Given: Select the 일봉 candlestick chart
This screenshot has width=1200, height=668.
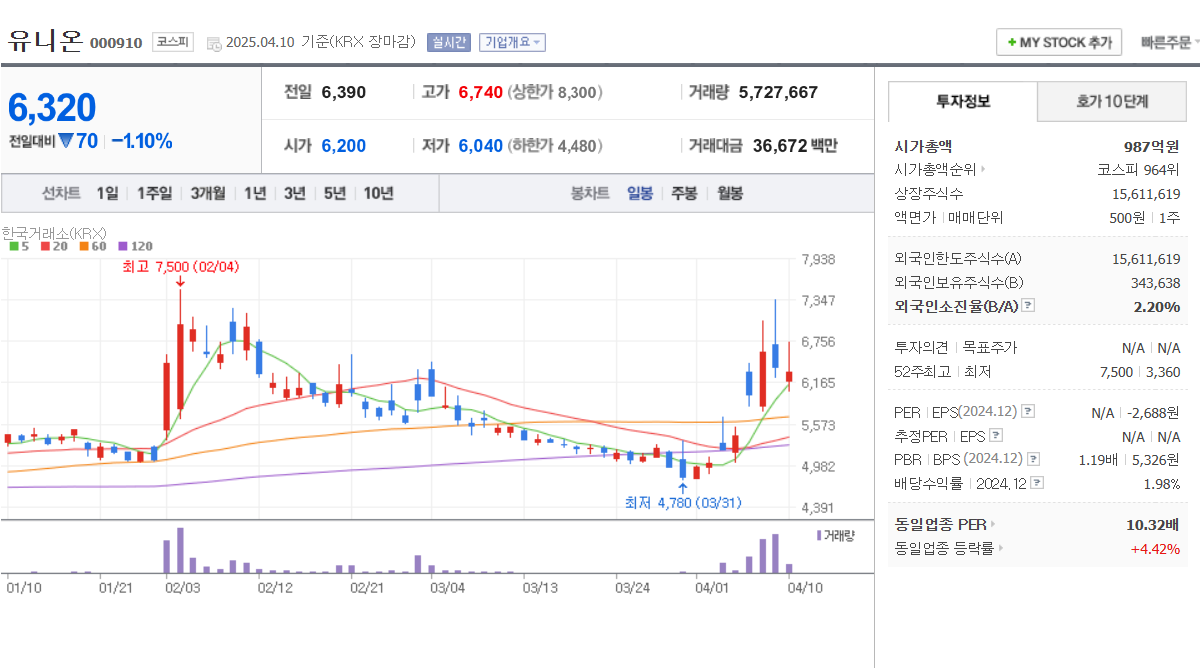Looking at the screenshot, I should pyautogui.click(x=640, y=193).
